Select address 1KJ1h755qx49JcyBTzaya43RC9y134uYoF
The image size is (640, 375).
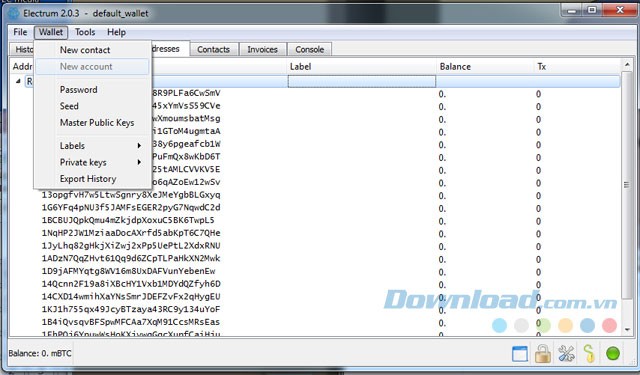(x=131, y=309)
